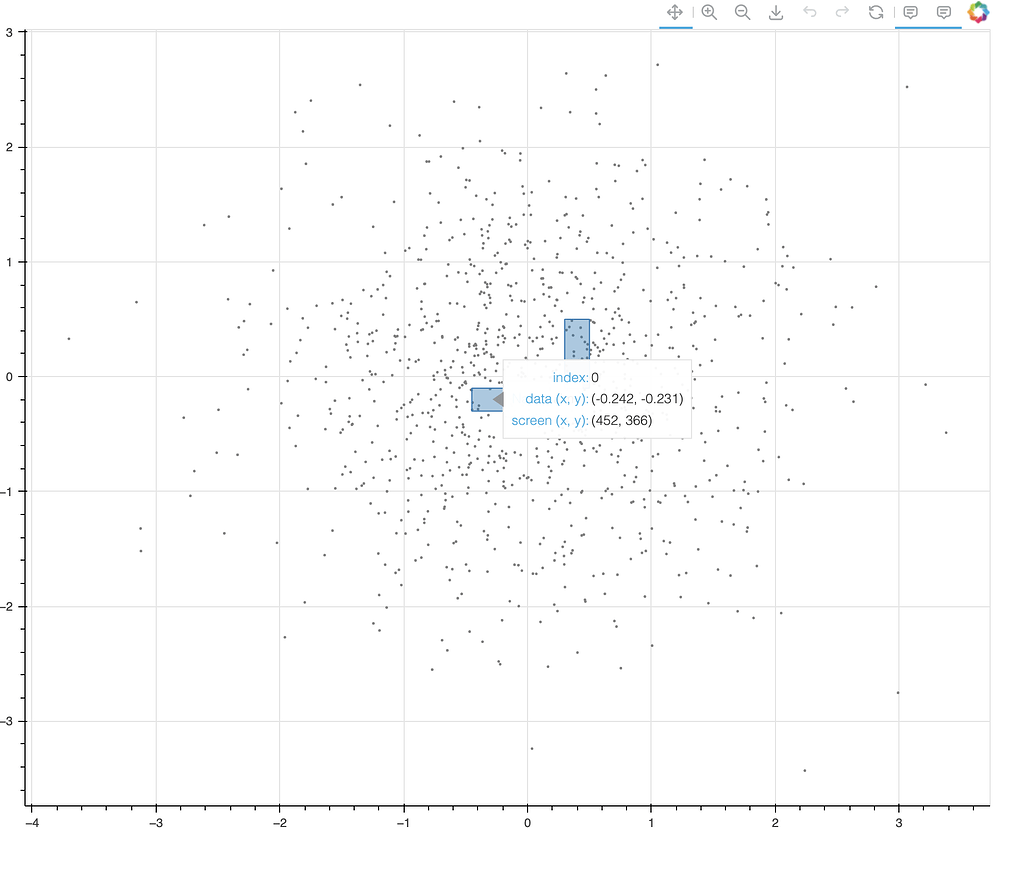Disable the second hover tooltip tool
This screenshot has height=870, width=1024.
pyautogui.click(x=944, y=12)
